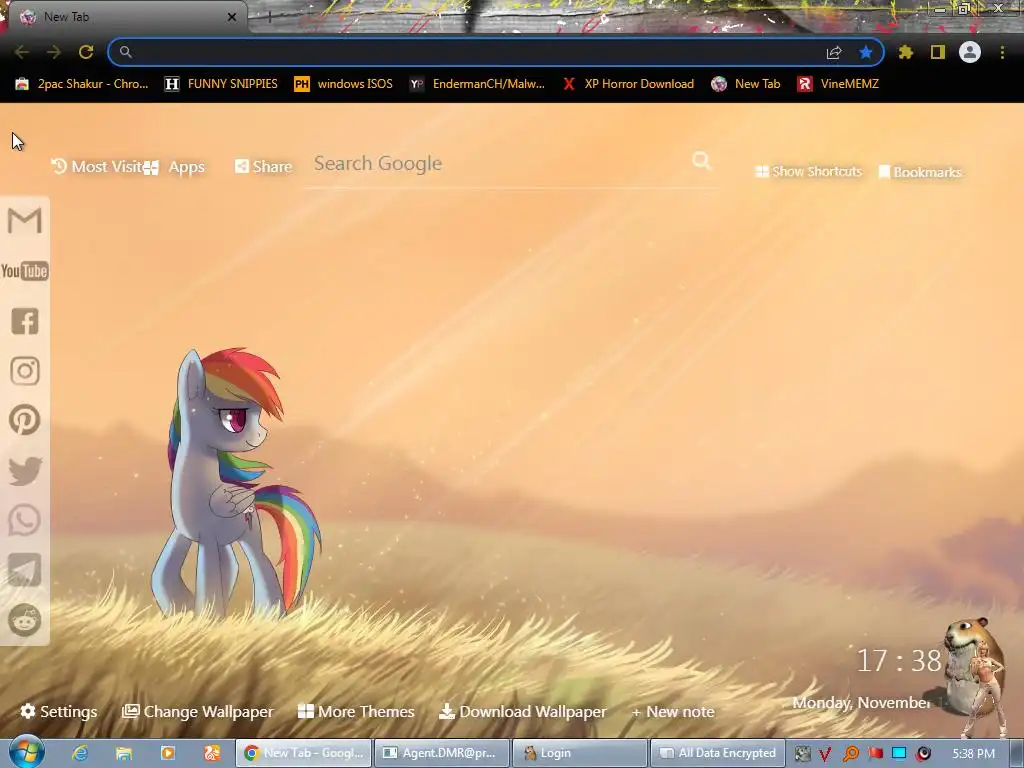The image size is (1024, 768).
Task: Switch to New Tab - Google taskbar button
Action: (x=304, y=753)
